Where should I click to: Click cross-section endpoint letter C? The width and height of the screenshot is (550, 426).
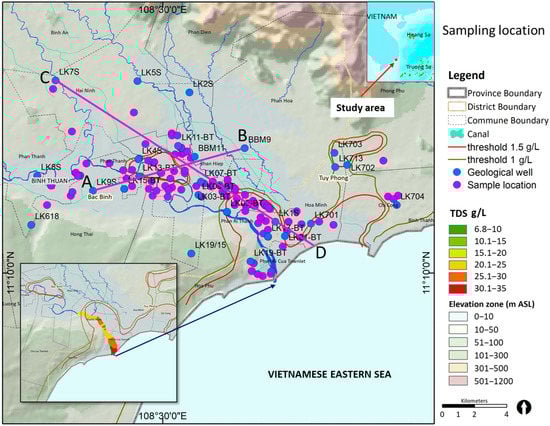click(x=45, y=78)
